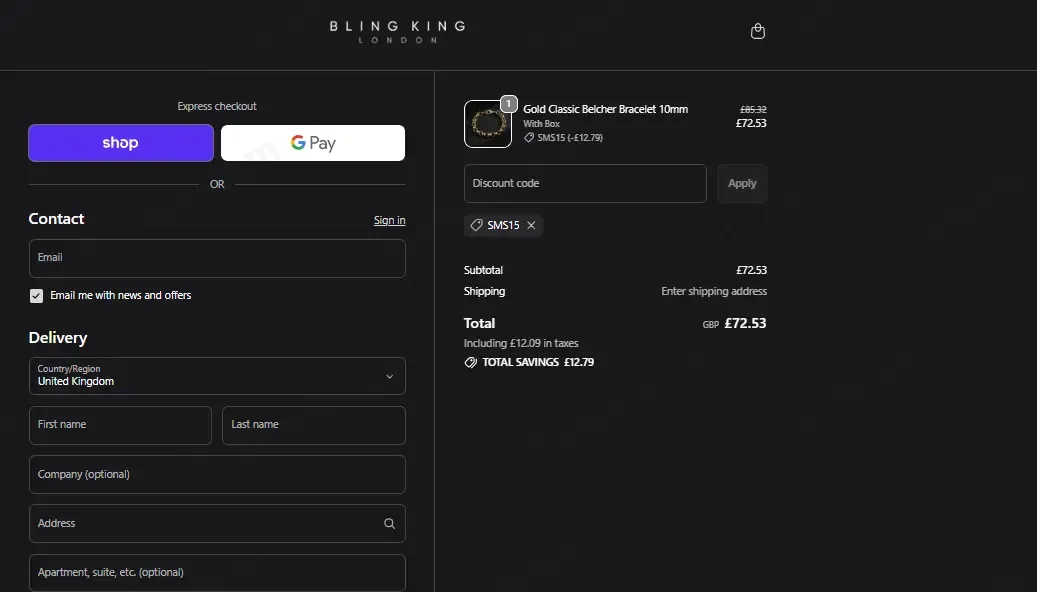Open the shopping bag cart icon
The width and height of the screenshot is (1037, 592).
pos(758,31)
